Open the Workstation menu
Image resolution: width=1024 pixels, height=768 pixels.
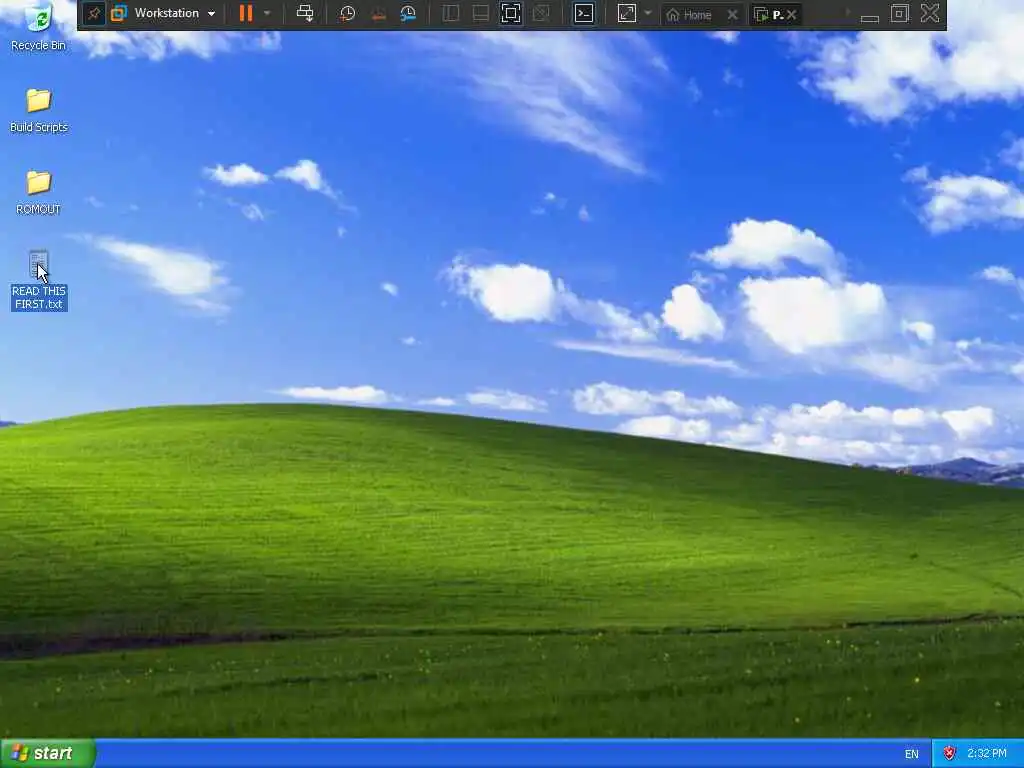point(174,13)
